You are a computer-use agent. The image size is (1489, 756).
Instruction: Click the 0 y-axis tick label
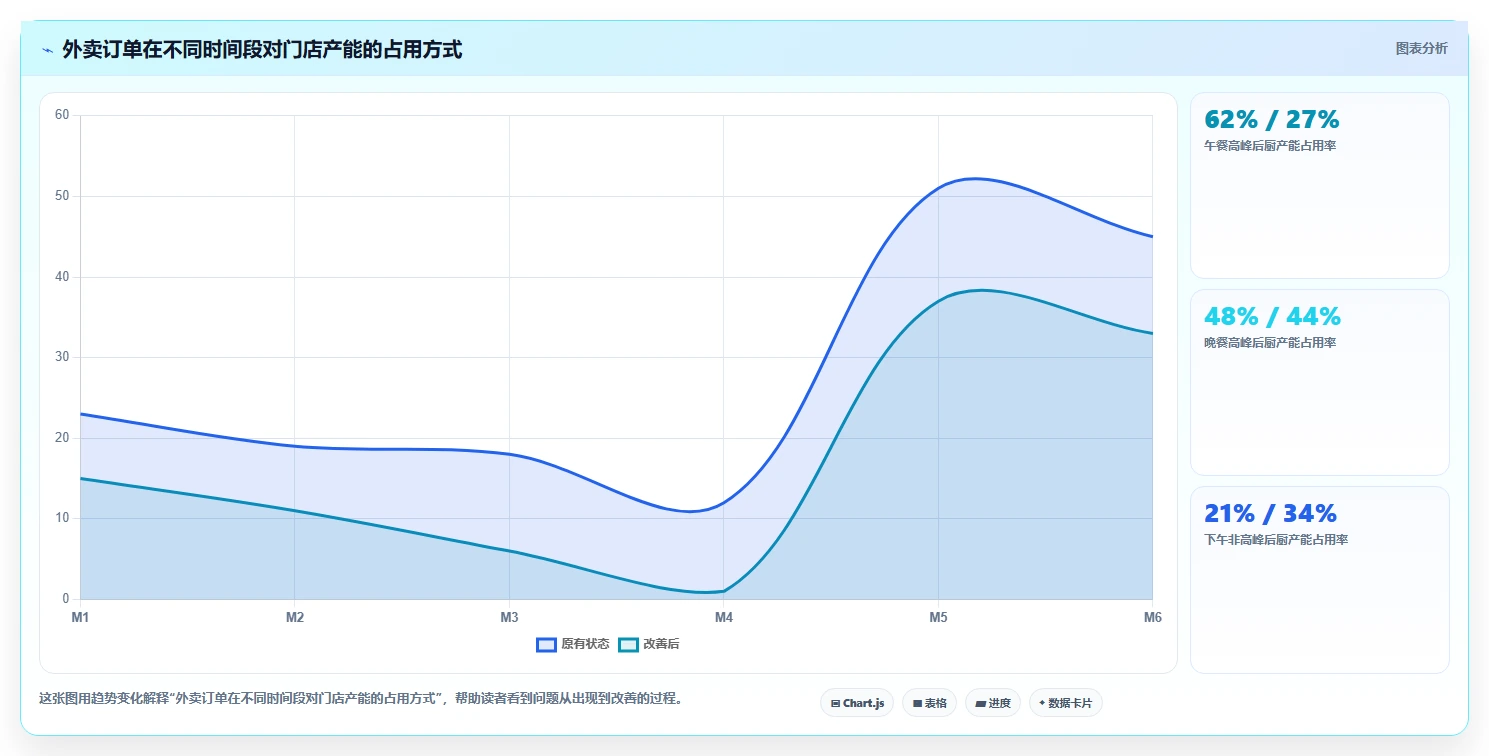click(66, 599)
